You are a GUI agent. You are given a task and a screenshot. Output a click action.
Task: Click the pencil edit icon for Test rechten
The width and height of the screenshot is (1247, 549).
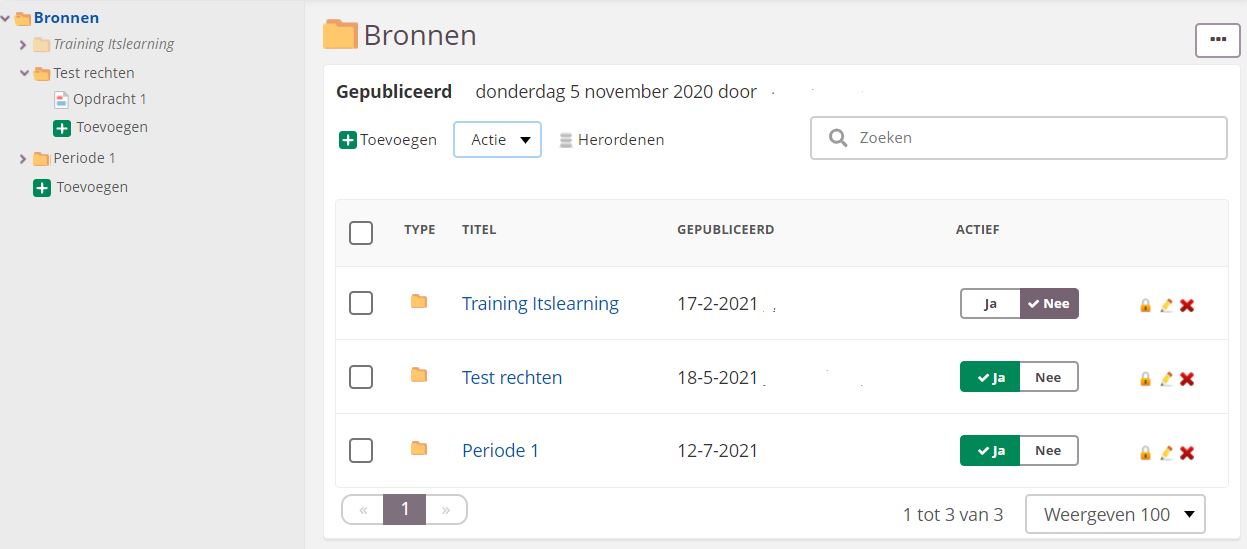[x=1166, y=379]
